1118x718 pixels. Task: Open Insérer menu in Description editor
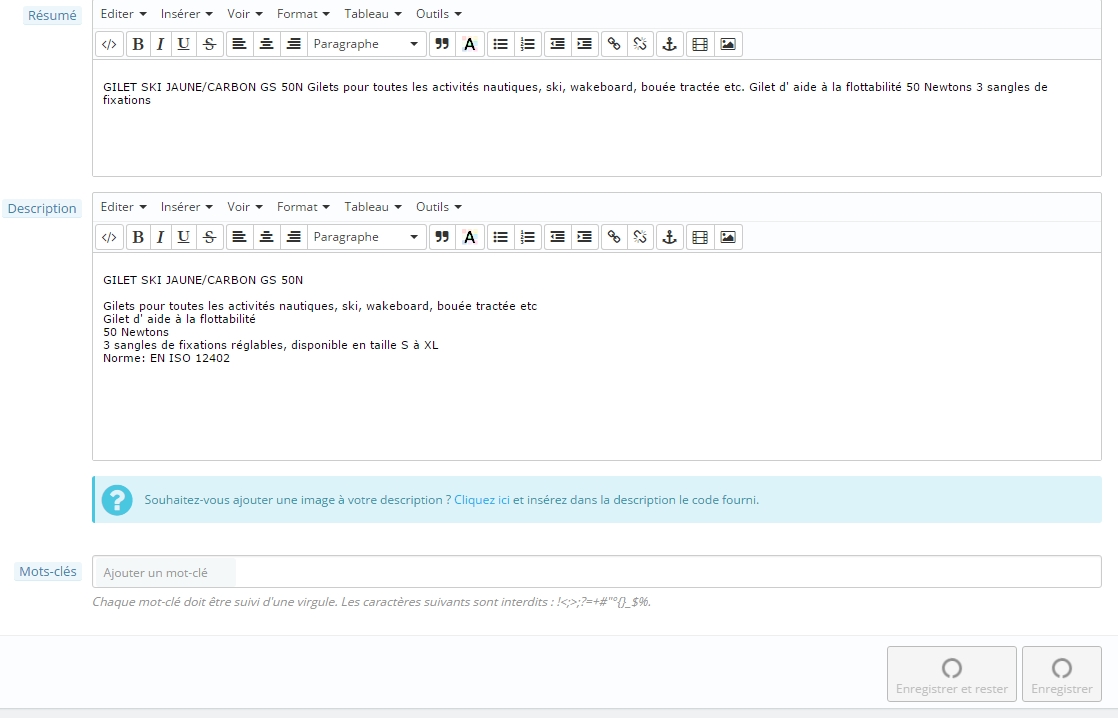point(186,207)
